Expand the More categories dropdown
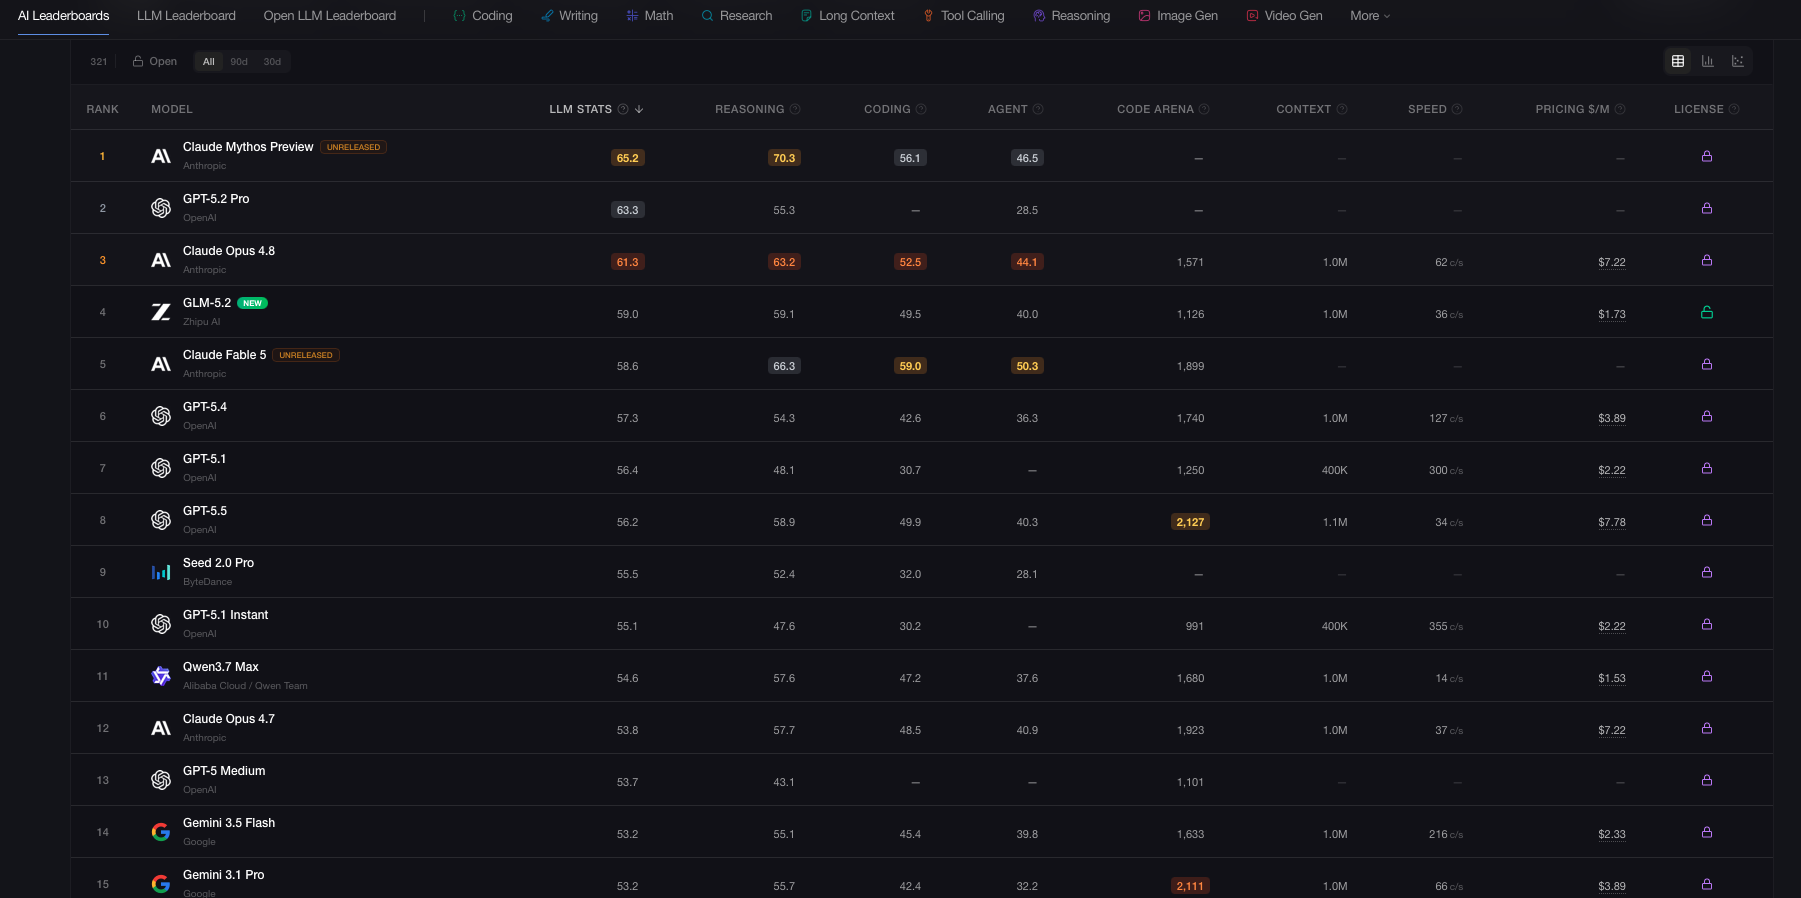The width and height of the screenshot is (1801, 898). (x=1370, y=16)
